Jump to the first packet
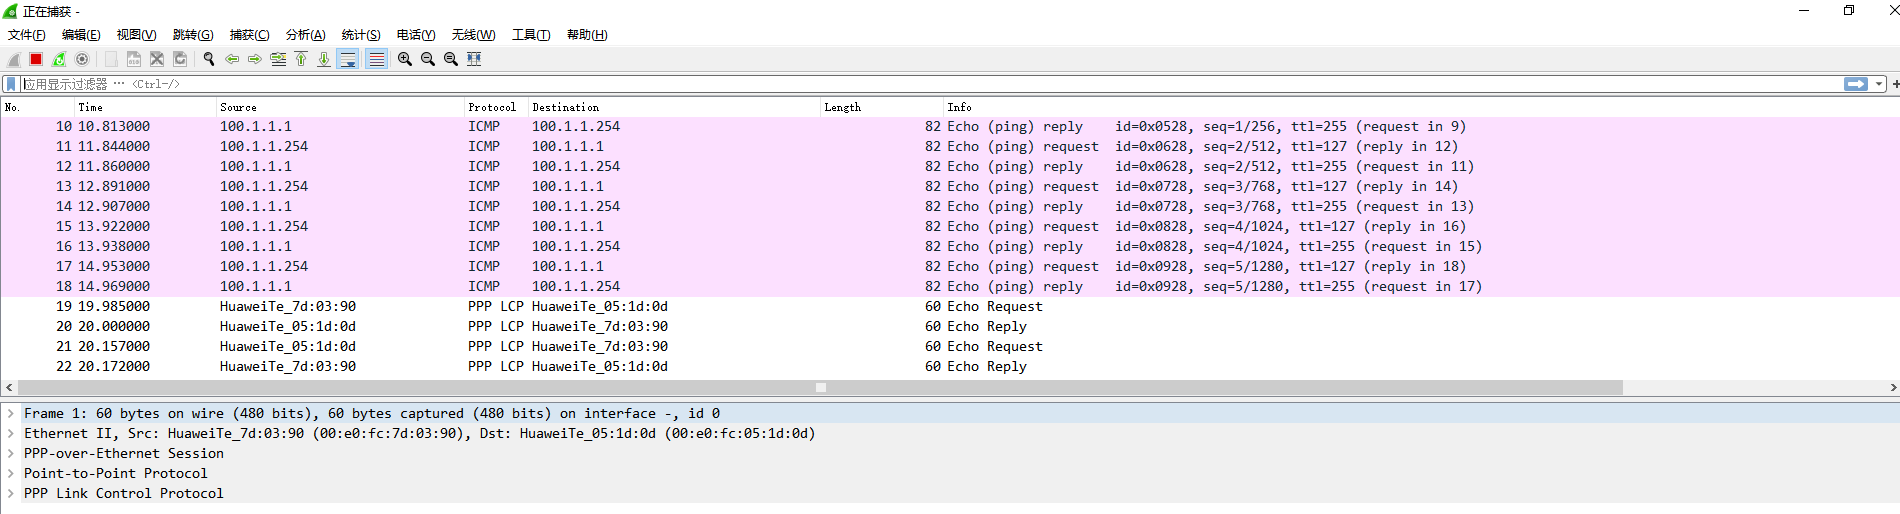This screenshot has width=1900, height=514. tap(301, 59)
